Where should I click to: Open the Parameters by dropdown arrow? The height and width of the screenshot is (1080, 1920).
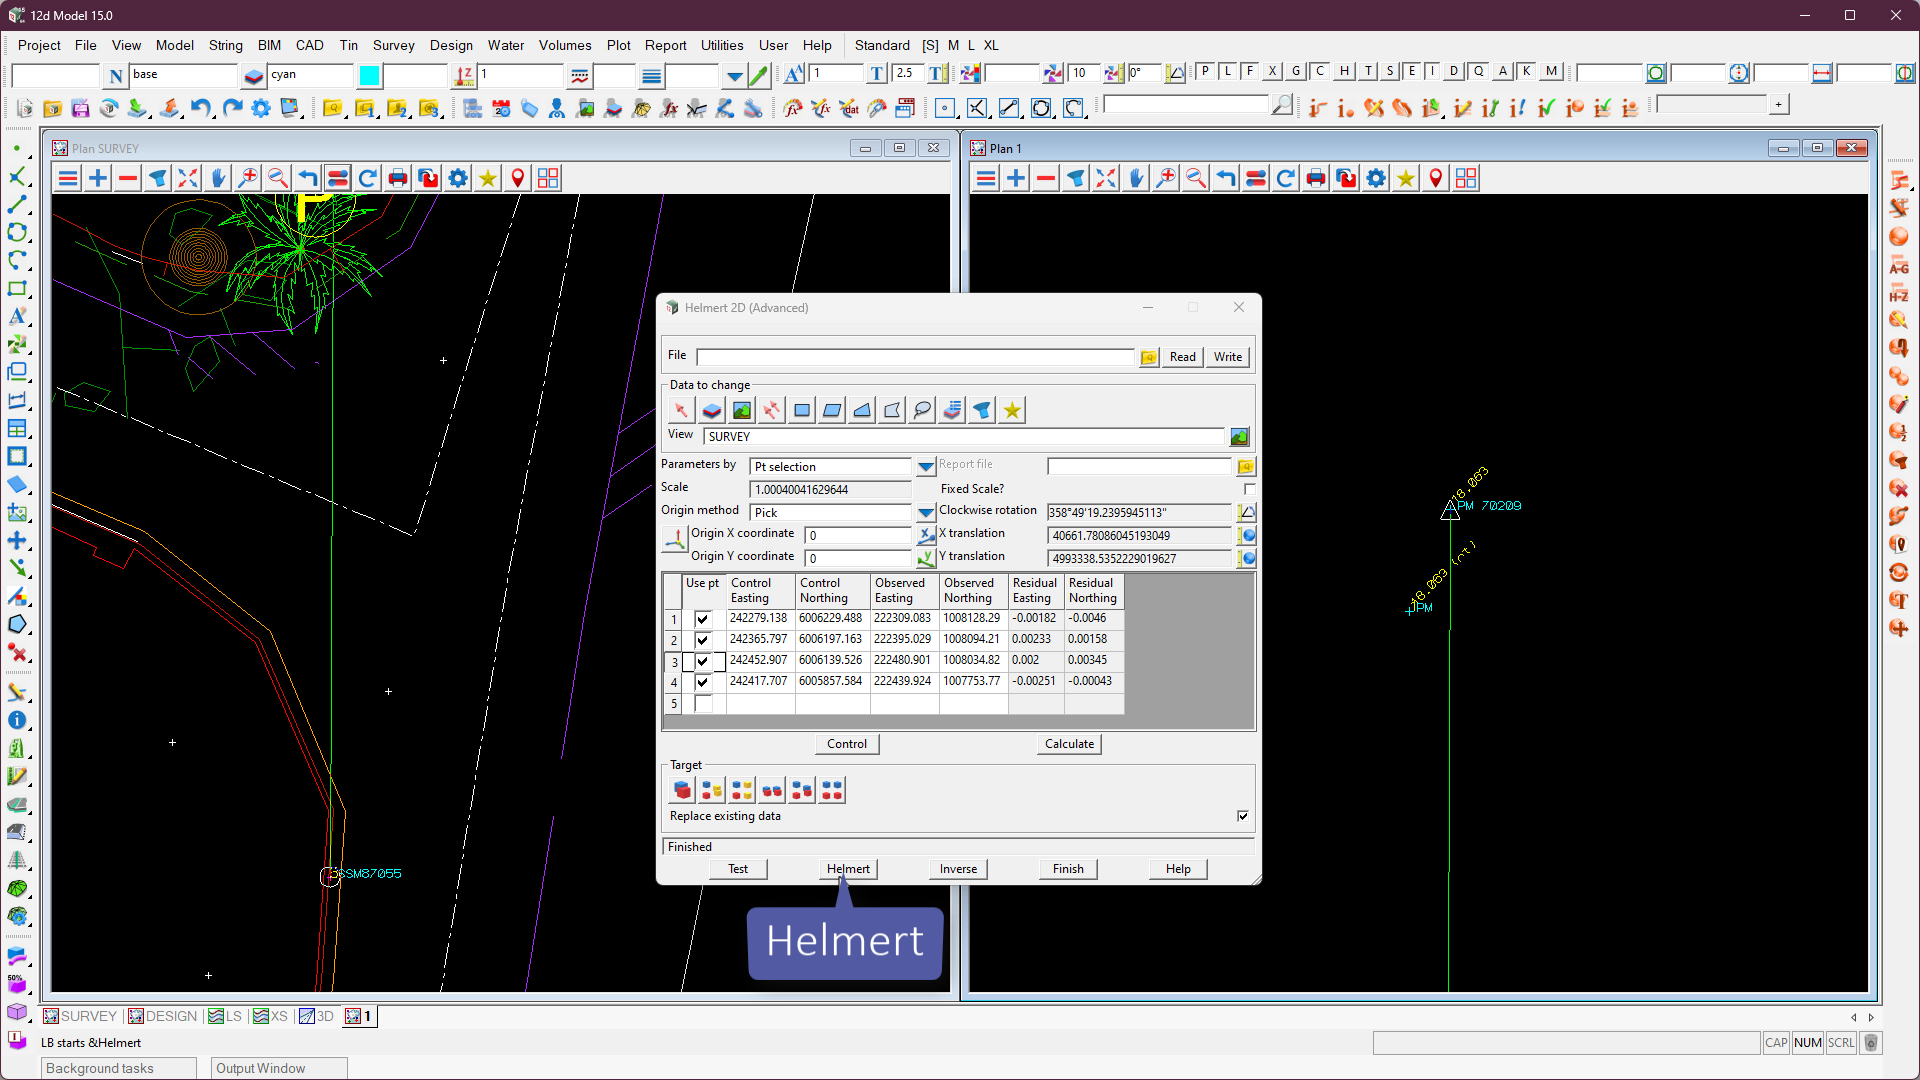[926, 467]
